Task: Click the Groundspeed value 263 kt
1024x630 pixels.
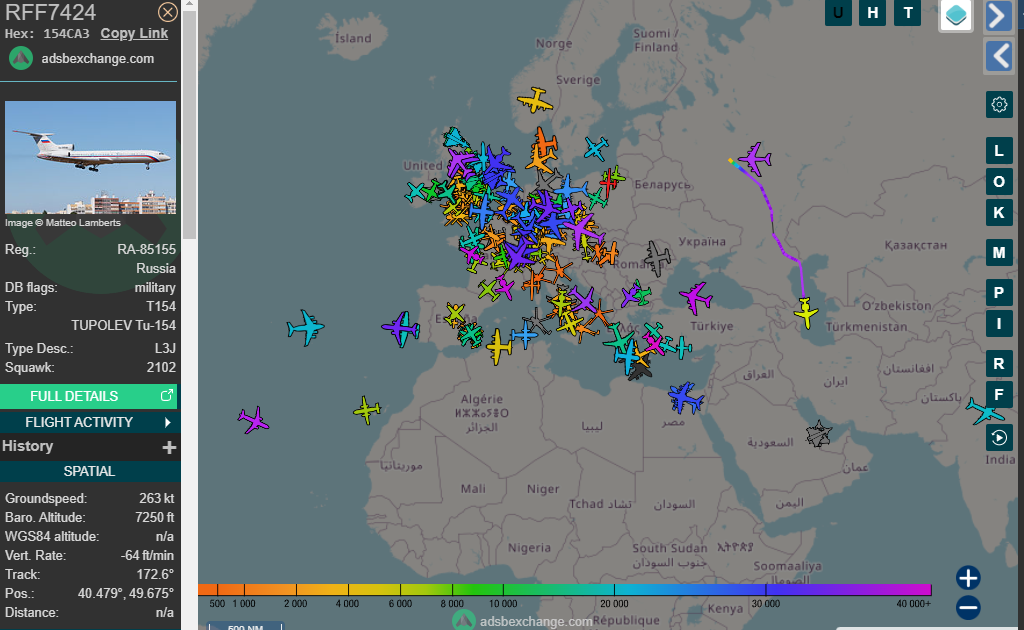Action: [156, 499]
